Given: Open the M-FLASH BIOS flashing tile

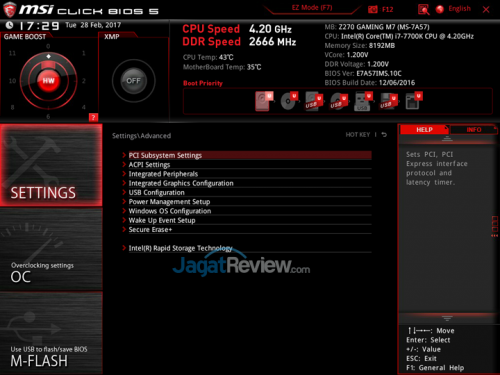Looking at the screenshot, I should click(51, 333).
